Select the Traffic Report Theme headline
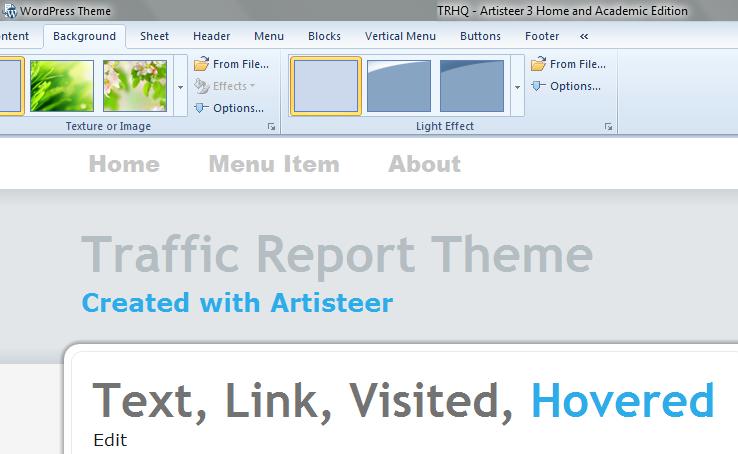Viewport: 738px width, 454px height. pyautogui.click(x=337, y=255)
